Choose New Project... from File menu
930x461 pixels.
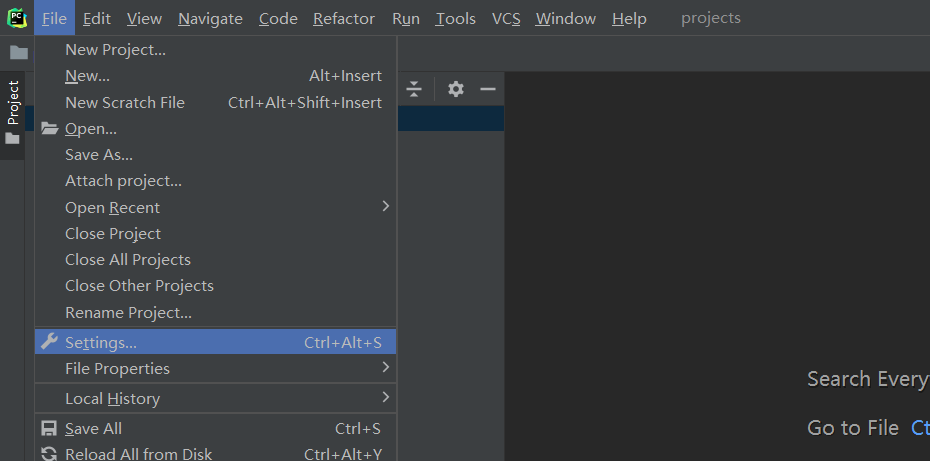215,50
